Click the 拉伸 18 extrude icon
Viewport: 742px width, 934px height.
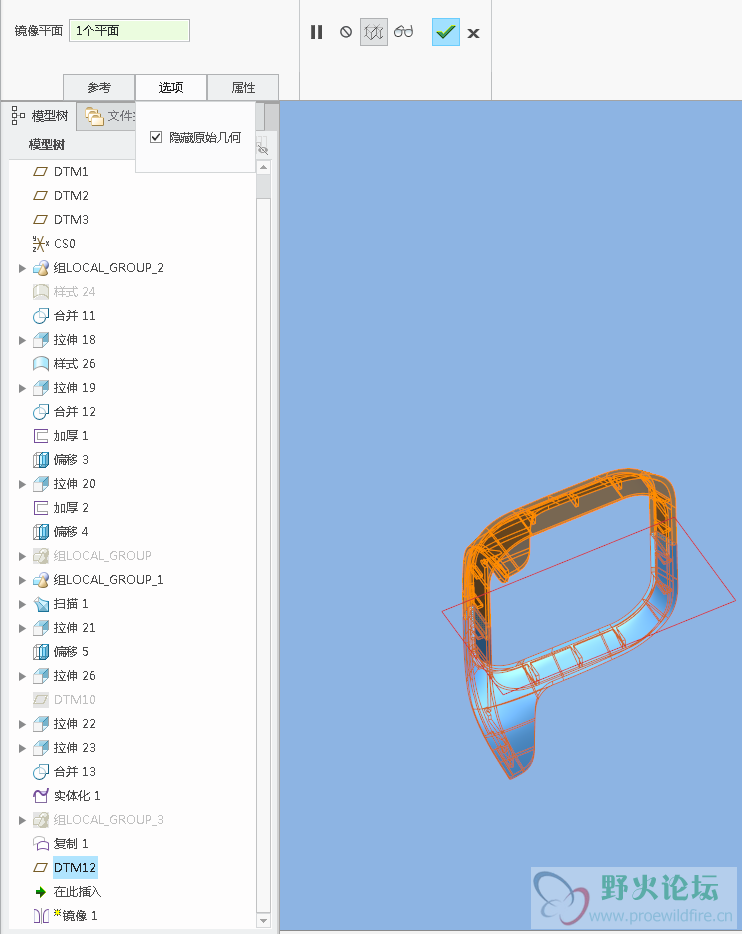click(40, 340)
